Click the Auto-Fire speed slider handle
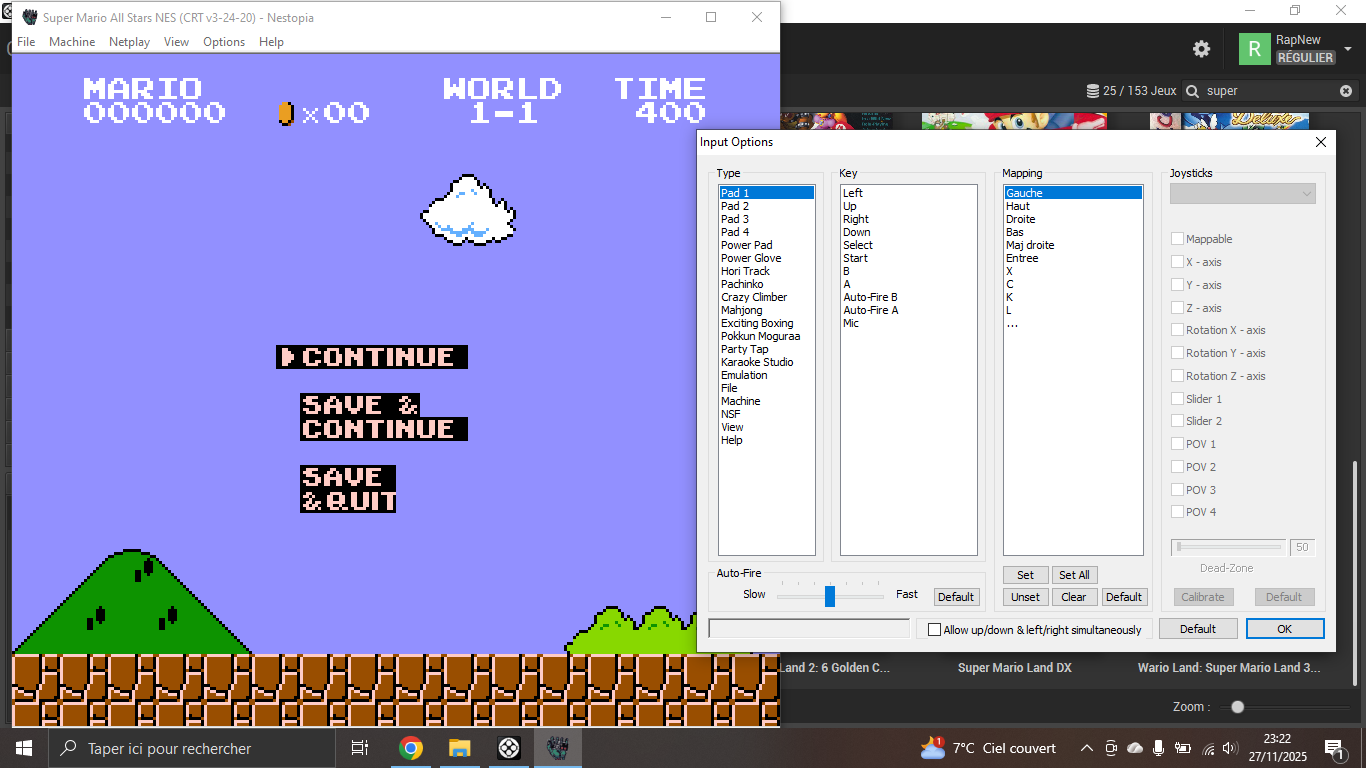 pos(829,596)
